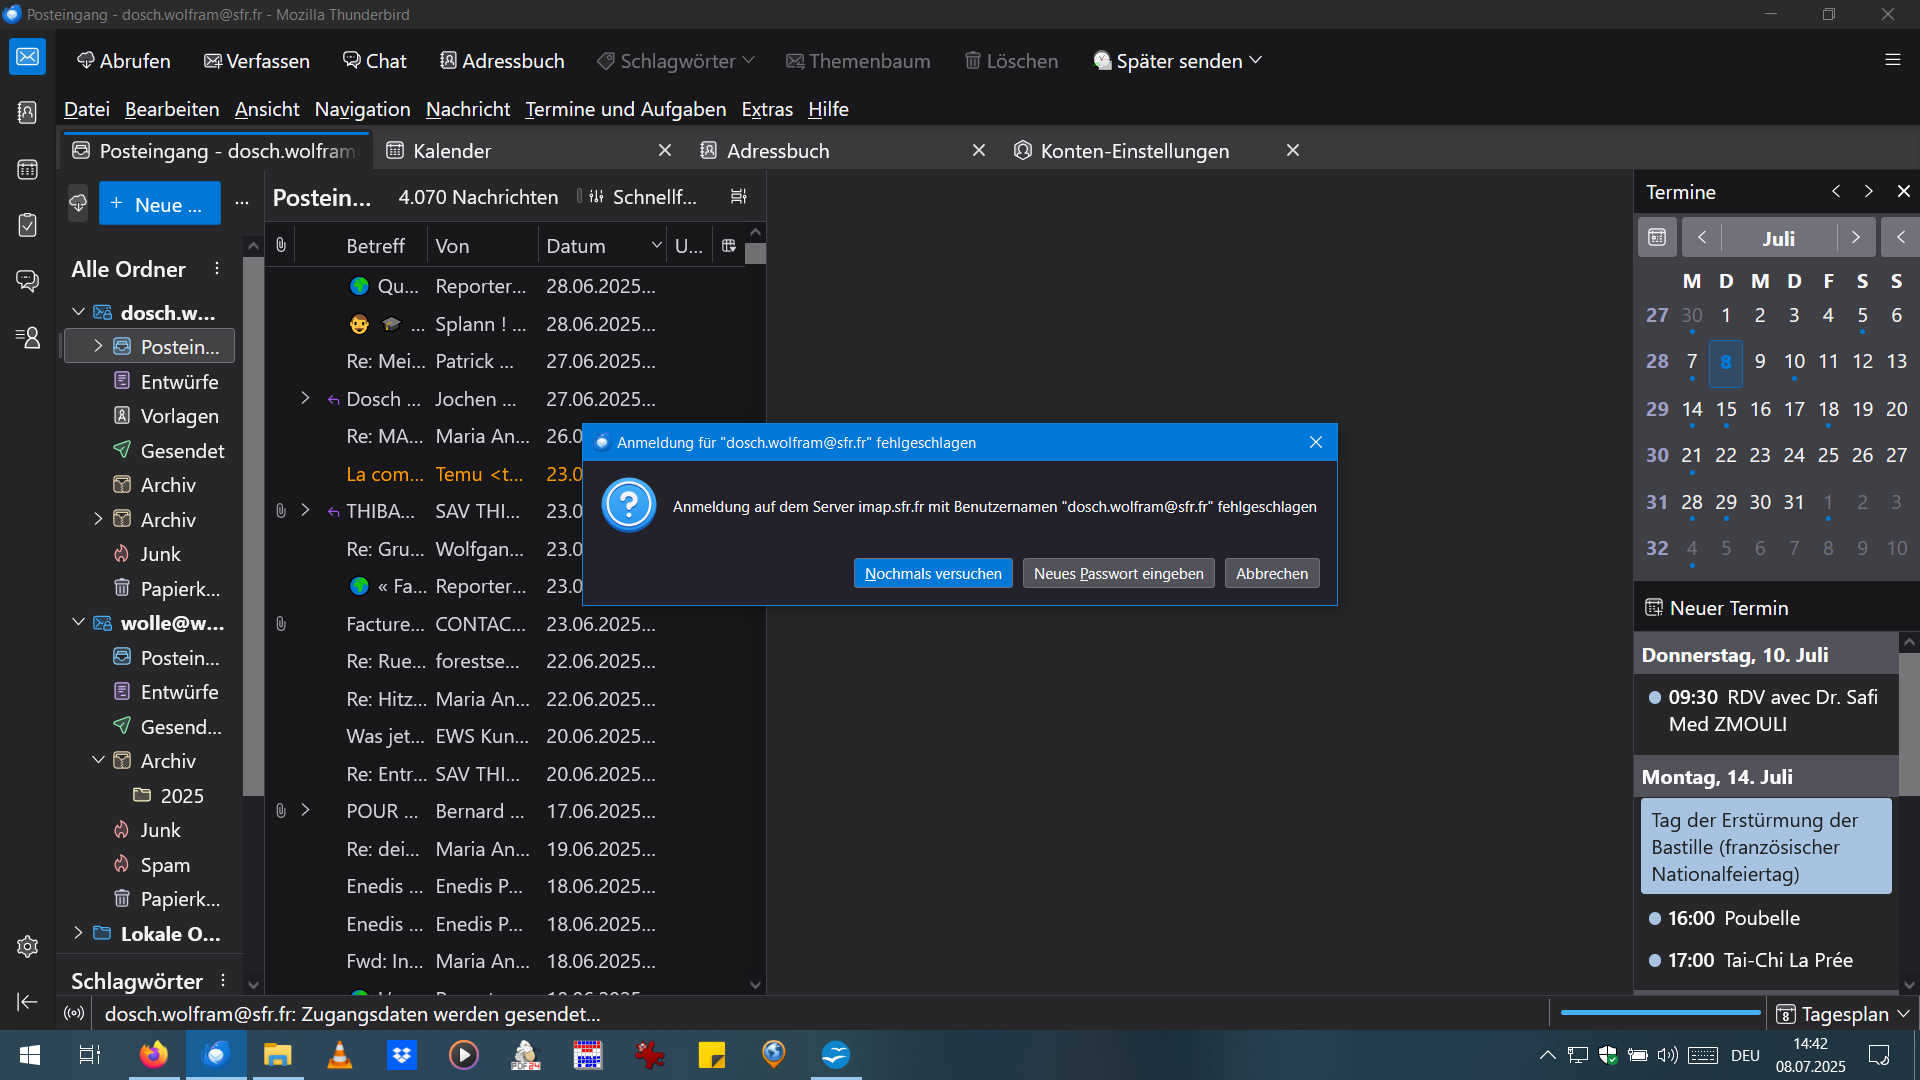Toggle the Schnellfilter quick filter bar
The height and width of the screenshot is (1080, 1920).
click(x=643, y=197)
